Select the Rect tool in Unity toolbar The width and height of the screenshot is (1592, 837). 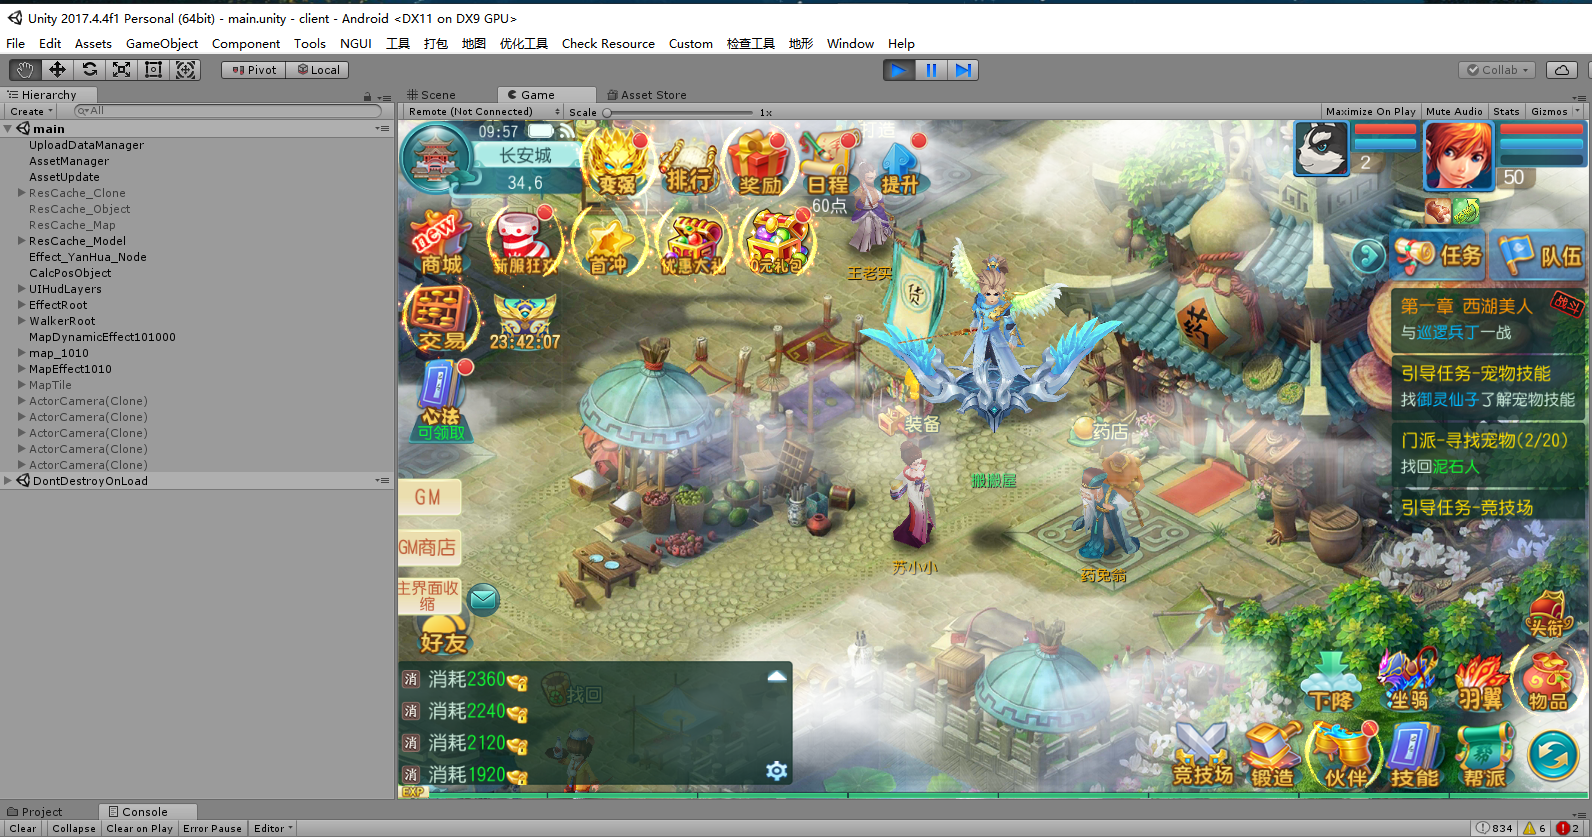[x=153, y=69]
